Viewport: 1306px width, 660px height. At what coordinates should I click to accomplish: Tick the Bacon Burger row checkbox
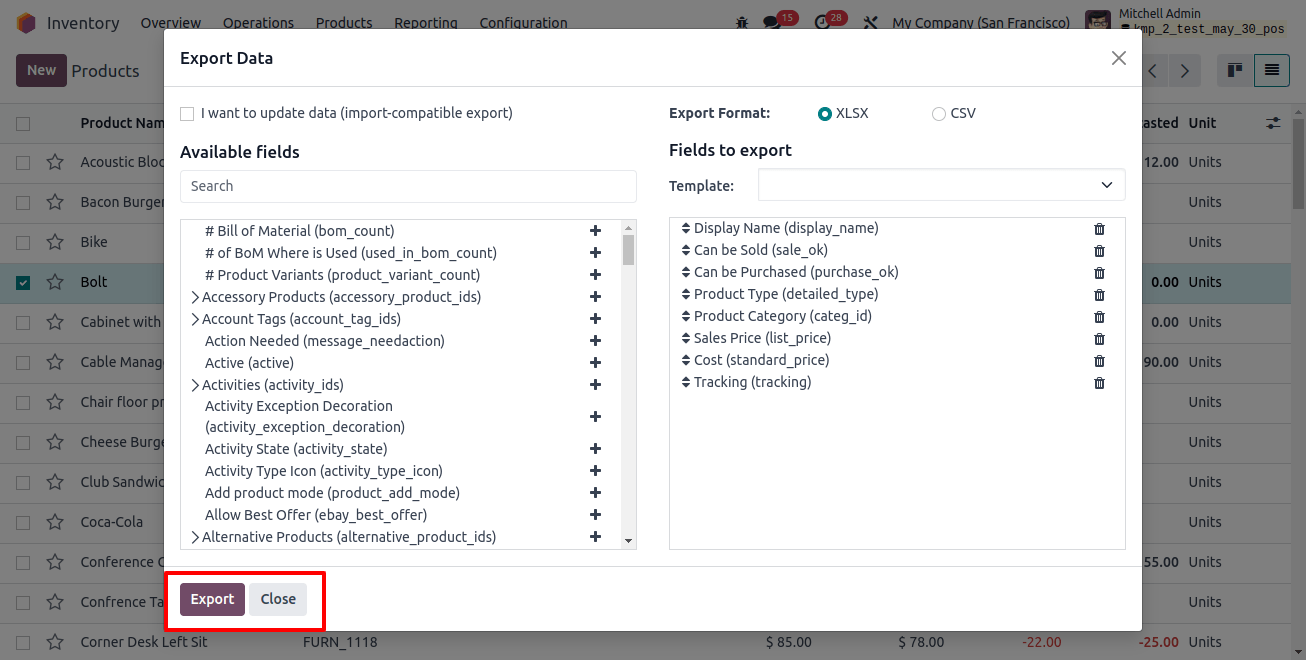tap(23, 203)
